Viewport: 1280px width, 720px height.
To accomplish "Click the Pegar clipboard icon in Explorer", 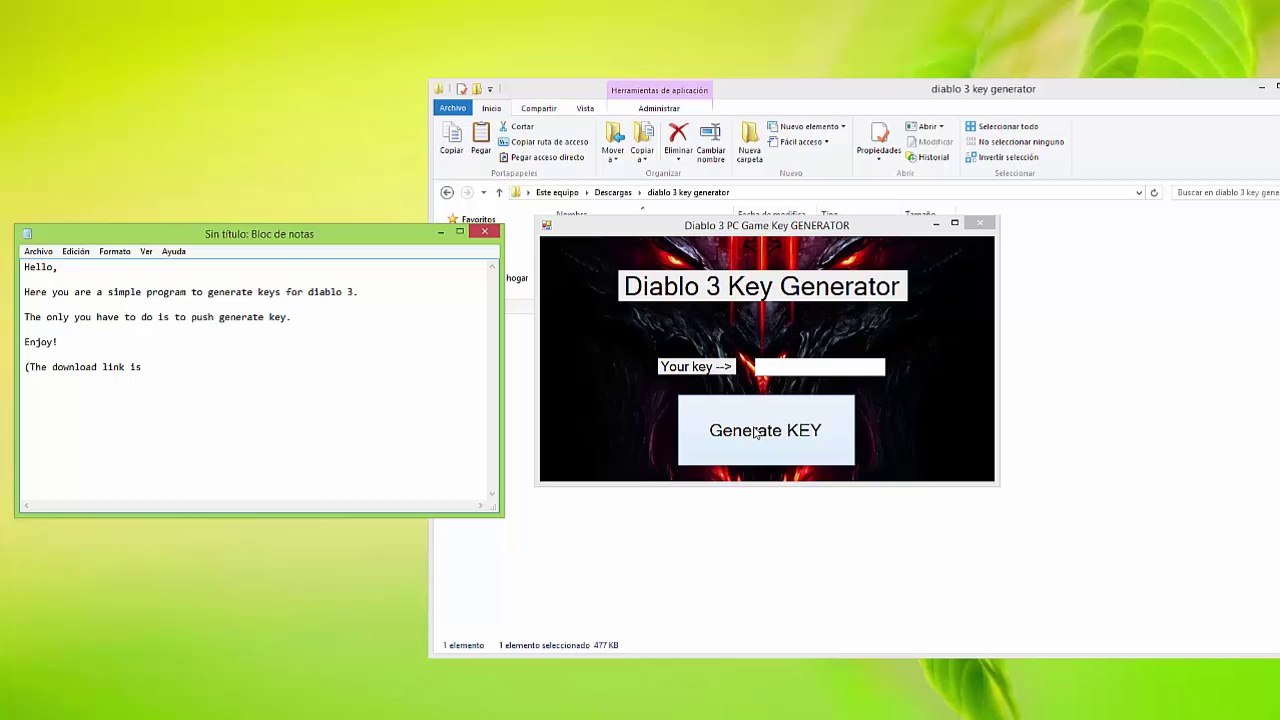I will [x=481, y=138].
